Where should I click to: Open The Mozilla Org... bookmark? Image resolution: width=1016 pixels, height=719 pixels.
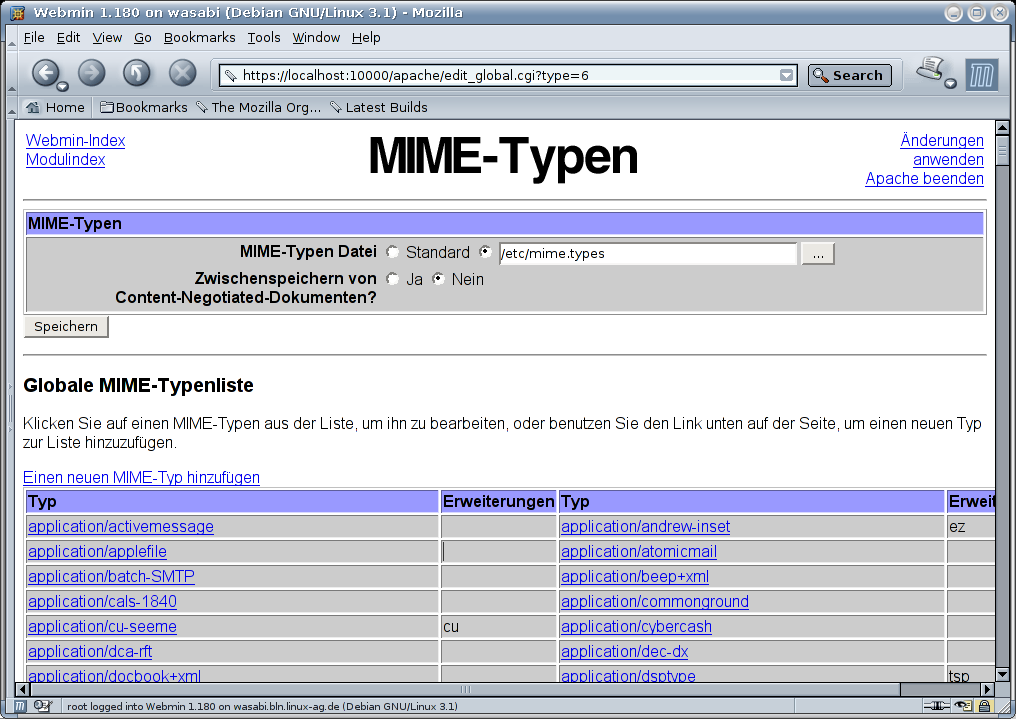point(259,108)
